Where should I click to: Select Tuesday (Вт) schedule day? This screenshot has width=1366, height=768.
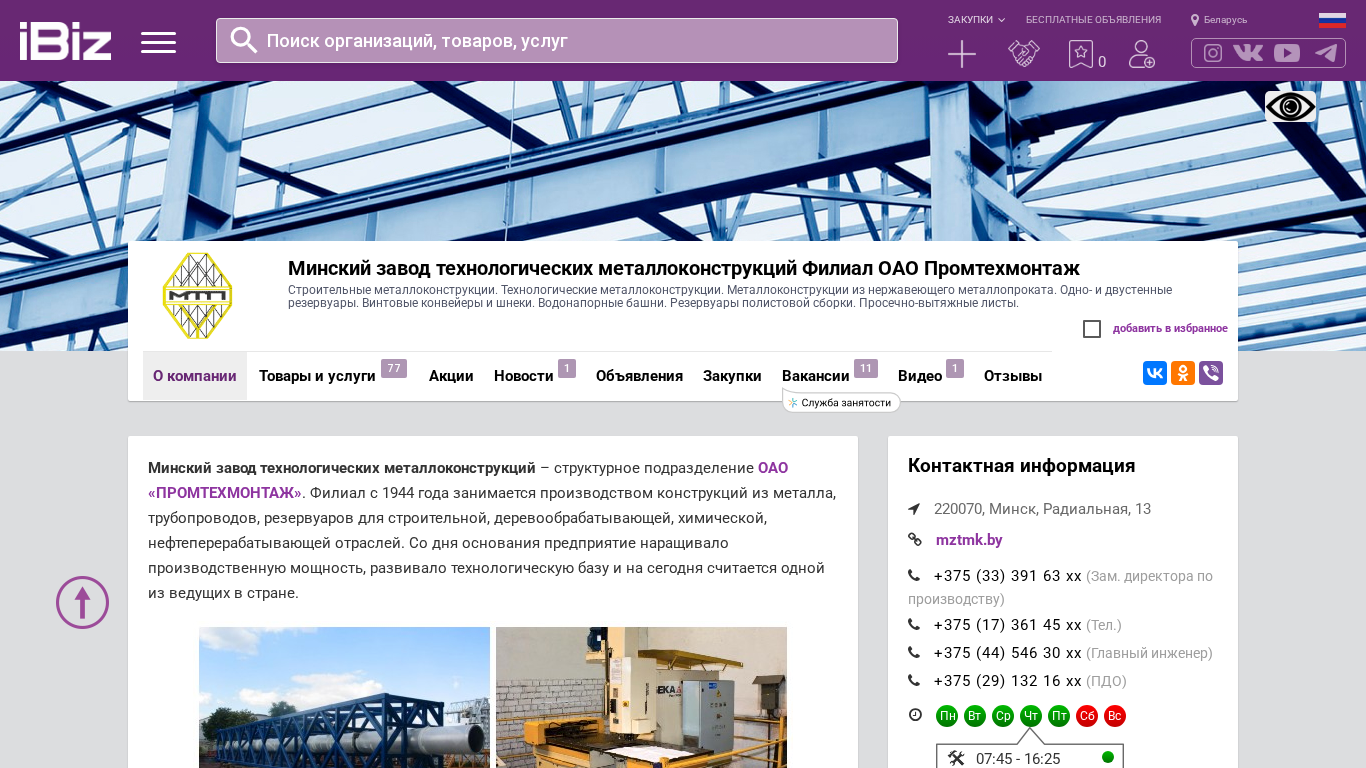[x=975, y=716]
